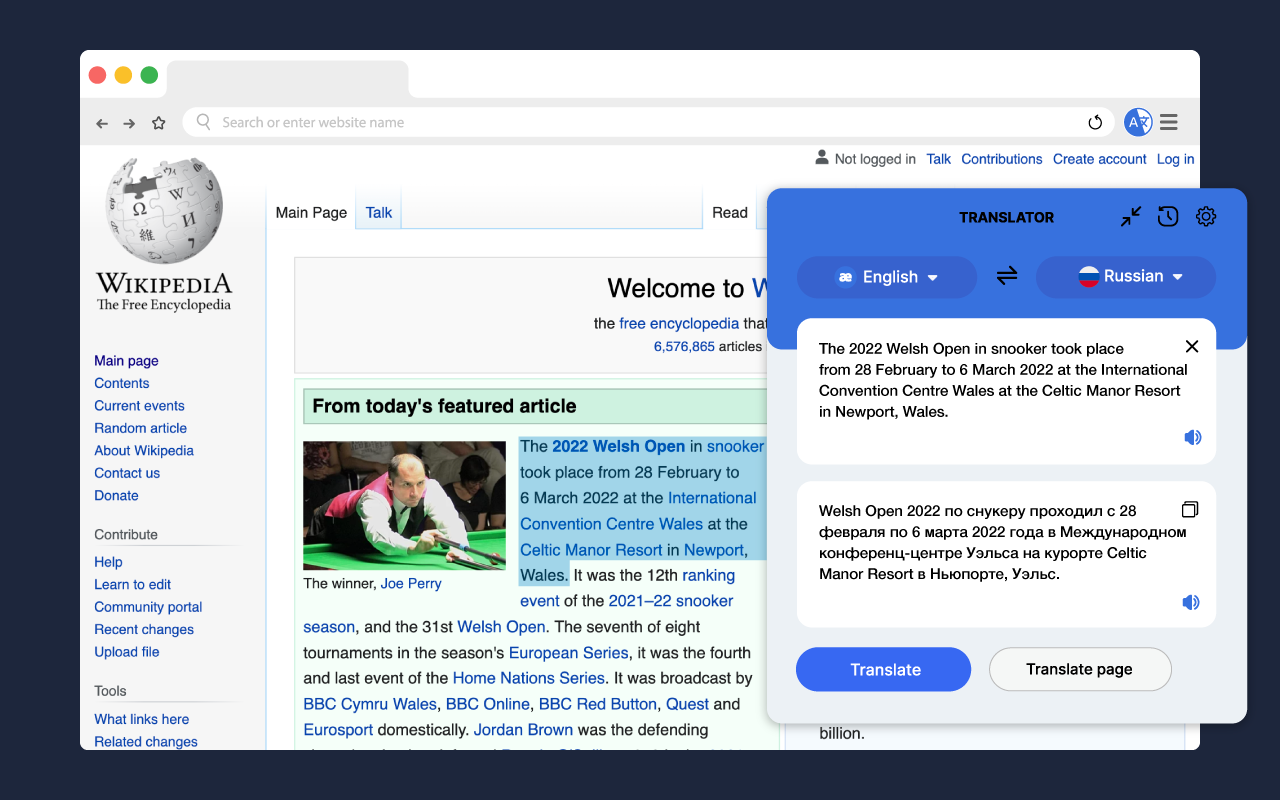Listen to the Russian translation audio
Image resolution: width=1280 pixels, height=800 pixels.
[1191, 603]
